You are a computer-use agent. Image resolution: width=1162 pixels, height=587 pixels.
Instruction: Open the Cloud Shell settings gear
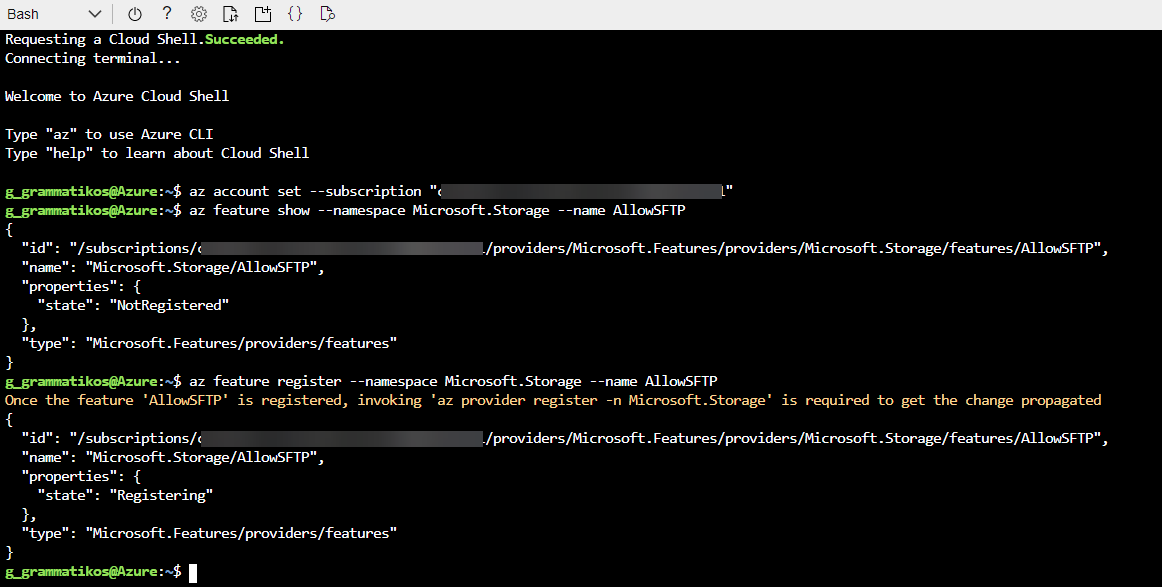[199, 14]
